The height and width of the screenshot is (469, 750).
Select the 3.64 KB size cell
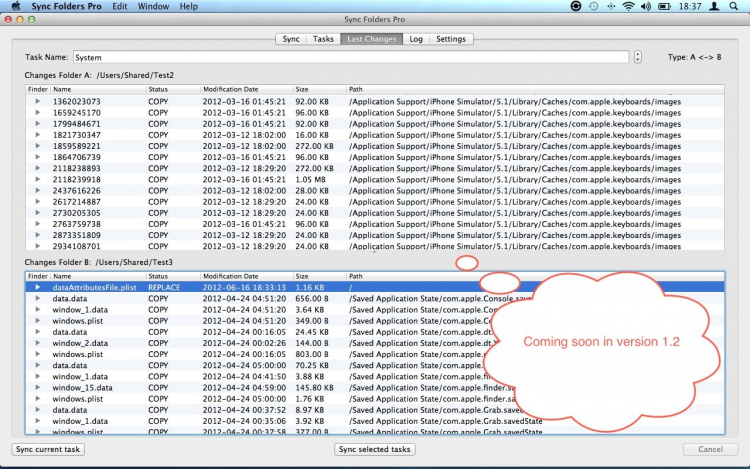point(309,309)
